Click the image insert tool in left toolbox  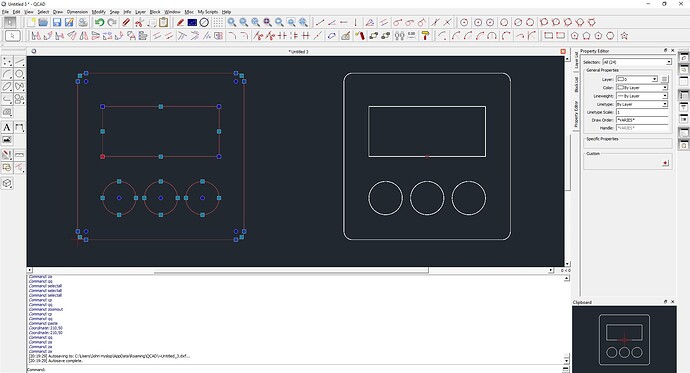[x=7, y=140]
